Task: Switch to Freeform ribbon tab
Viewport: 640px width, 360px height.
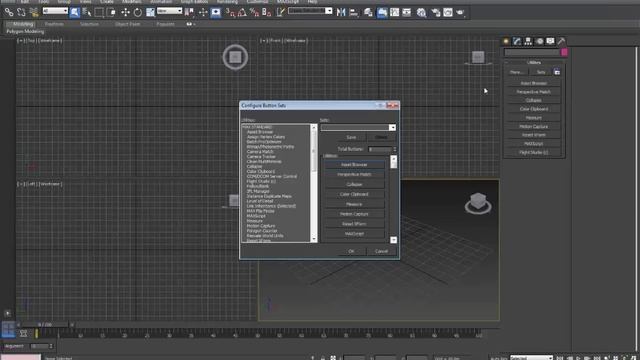Action: coord(54,24)
